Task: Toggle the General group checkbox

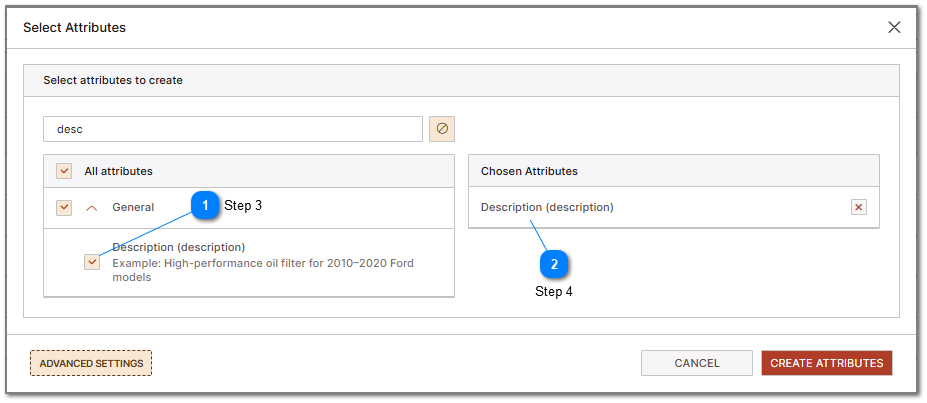Action: 64,207
